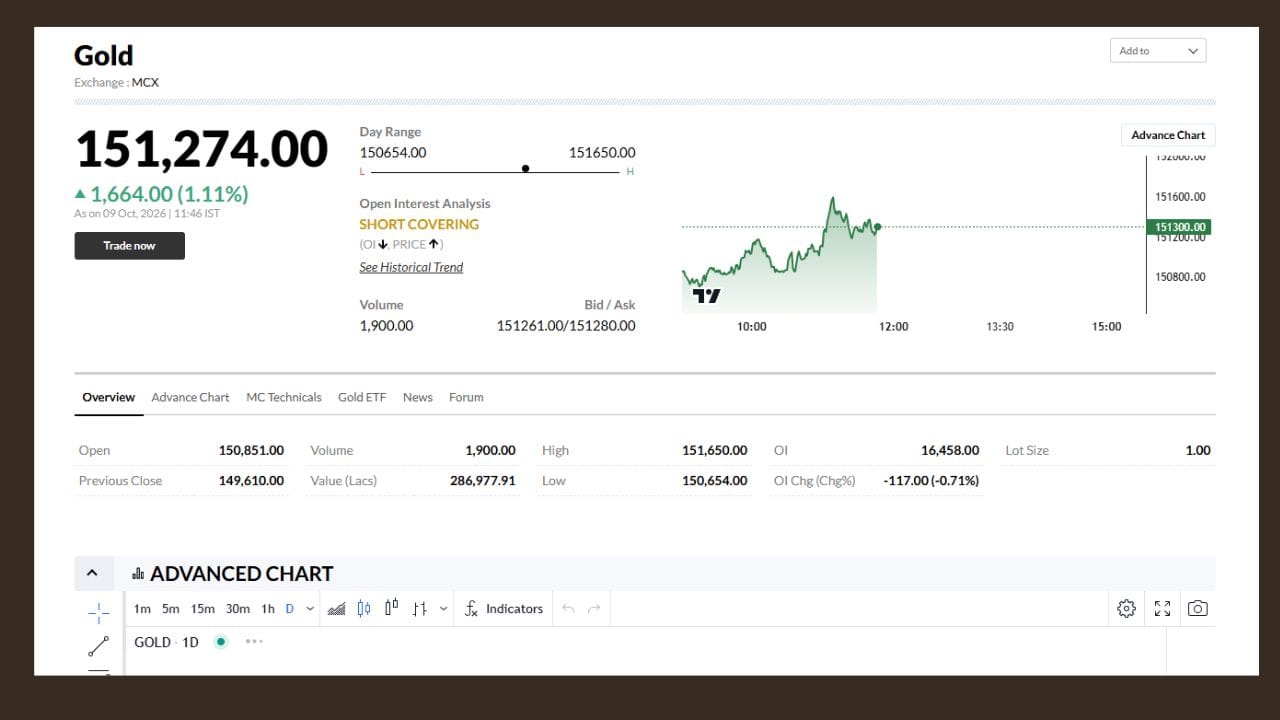The image size is (1280, 720).
Task: Open chart in fullscreen mode
Action: click(1162, 608)
